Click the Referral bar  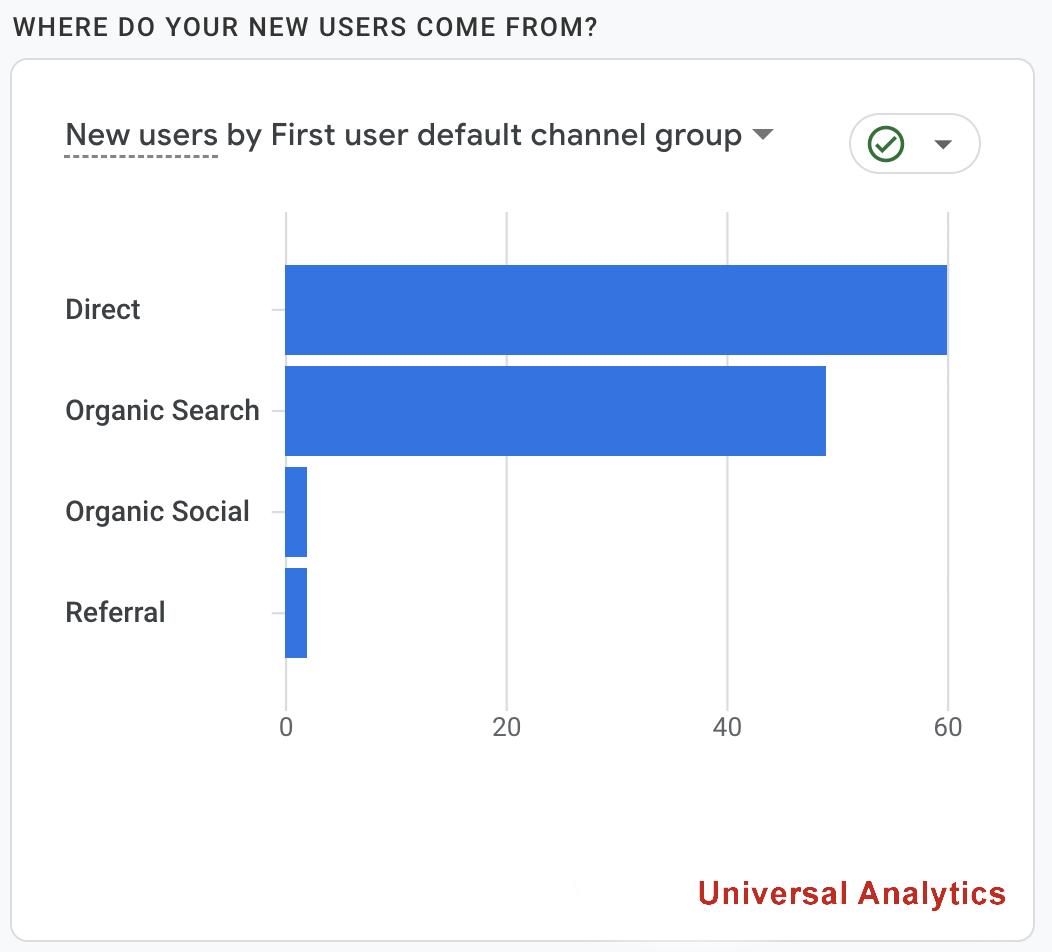click(x=296, y=613)
